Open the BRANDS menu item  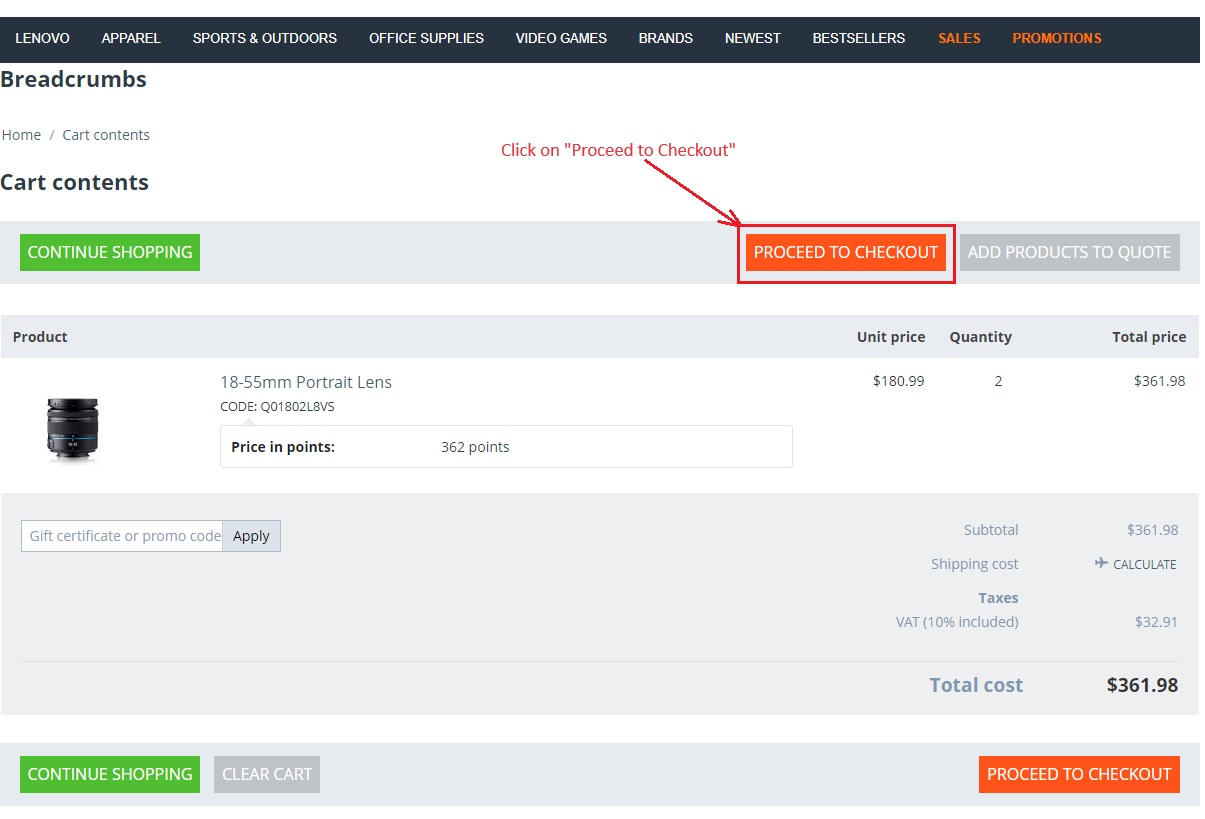tap(666, 38)
